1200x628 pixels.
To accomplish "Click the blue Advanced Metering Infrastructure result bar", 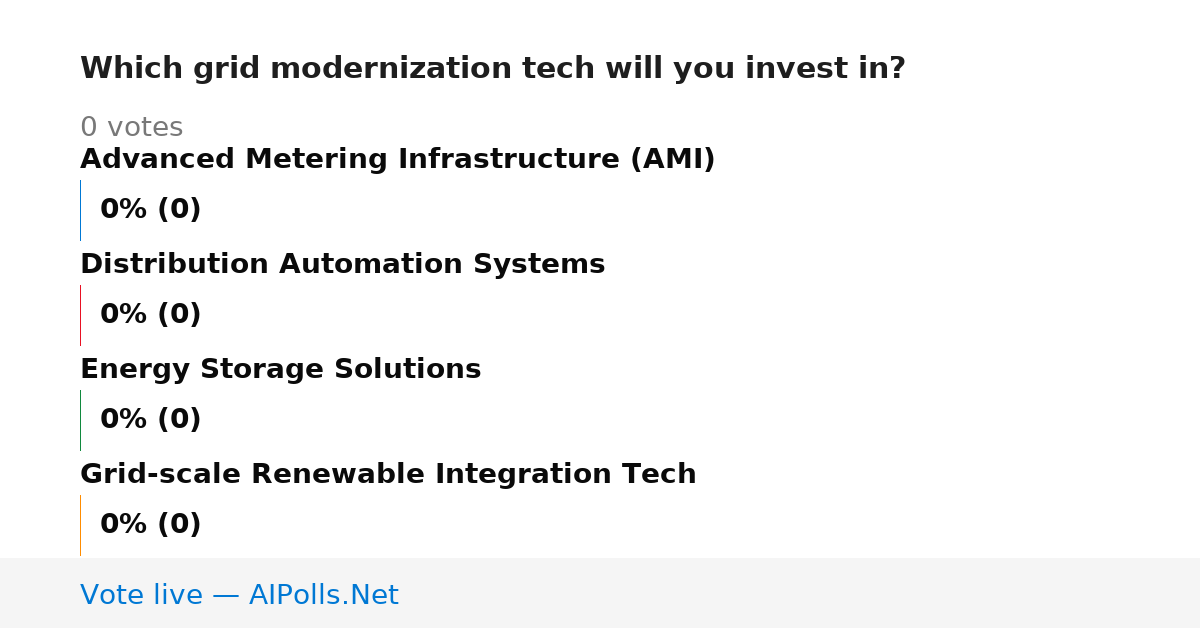I will click(80, 210).
